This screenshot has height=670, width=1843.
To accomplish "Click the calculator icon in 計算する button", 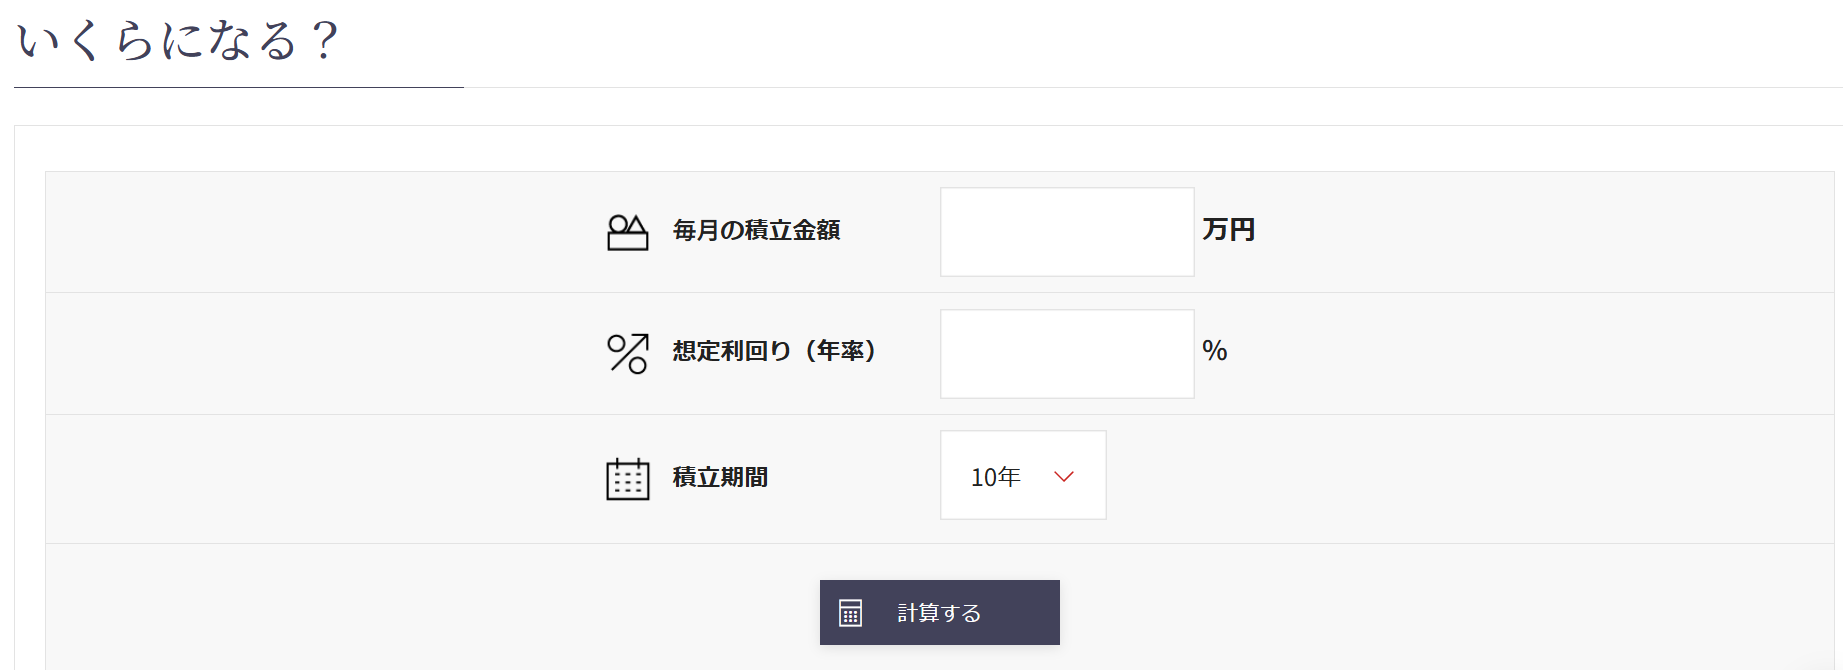I will click(x=850, y=613).
